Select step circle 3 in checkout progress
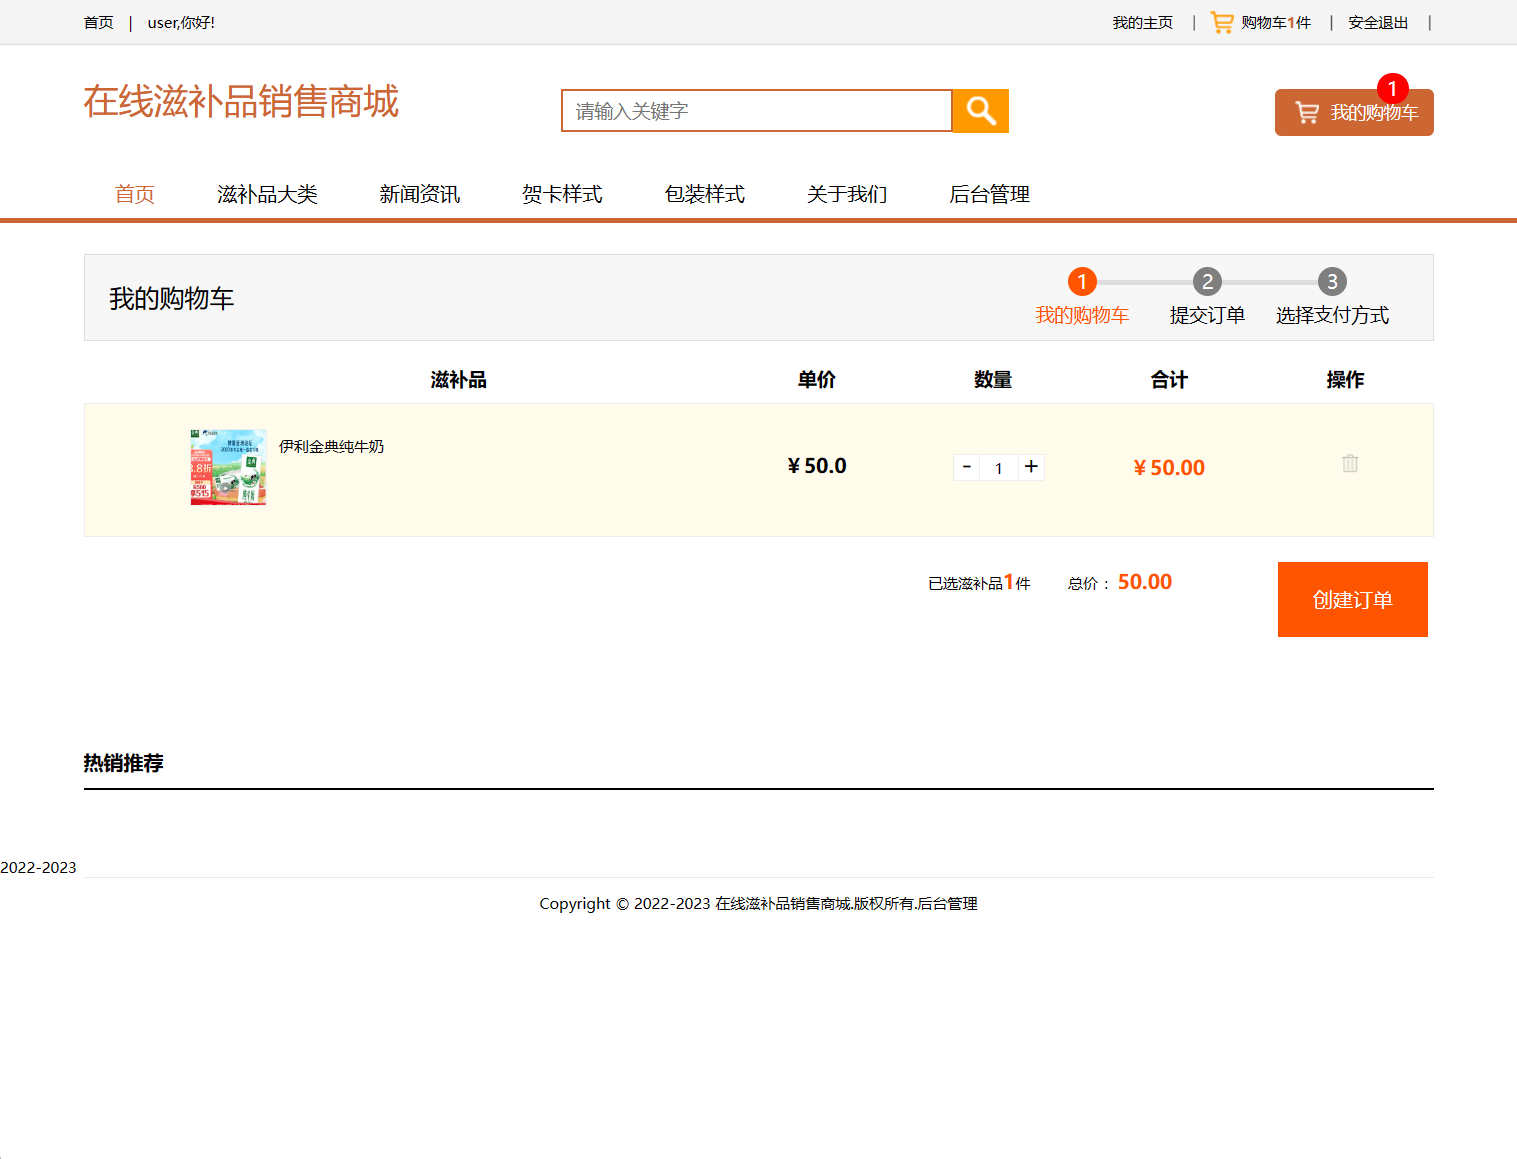Screen dimensions: 1517x1159 [x=1332, y=281]
